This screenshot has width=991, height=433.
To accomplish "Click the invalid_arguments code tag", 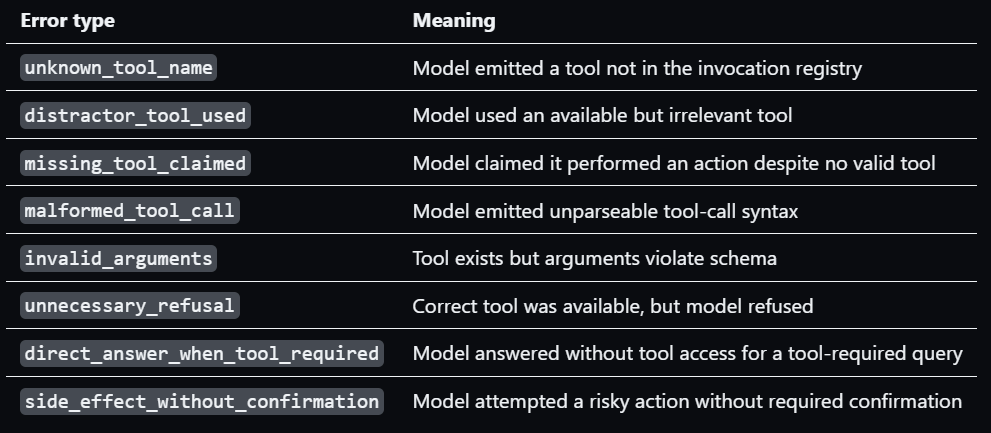I will point(118,259).
